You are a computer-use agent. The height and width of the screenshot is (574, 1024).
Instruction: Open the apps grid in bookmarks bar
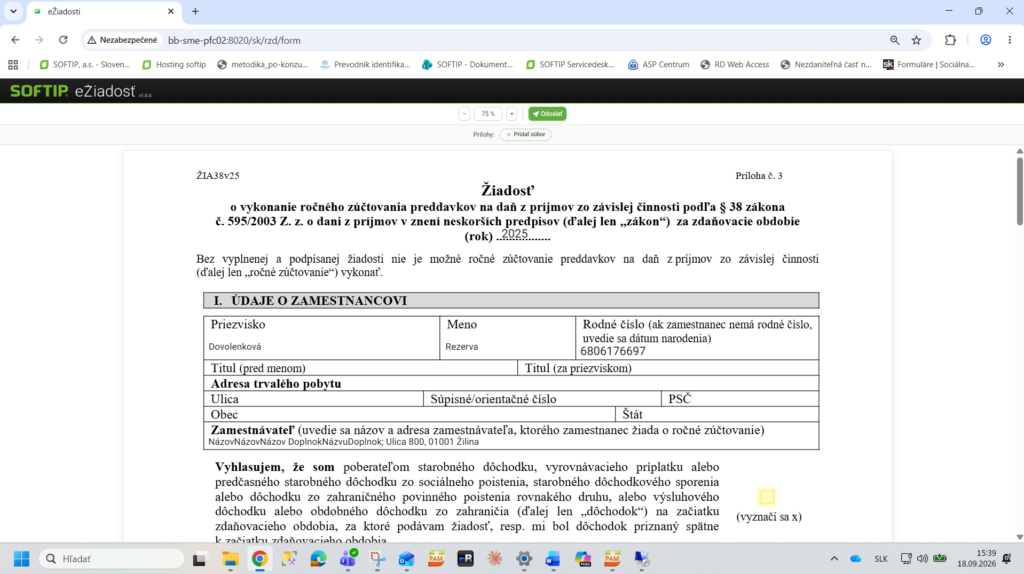(x=13, y=65)
